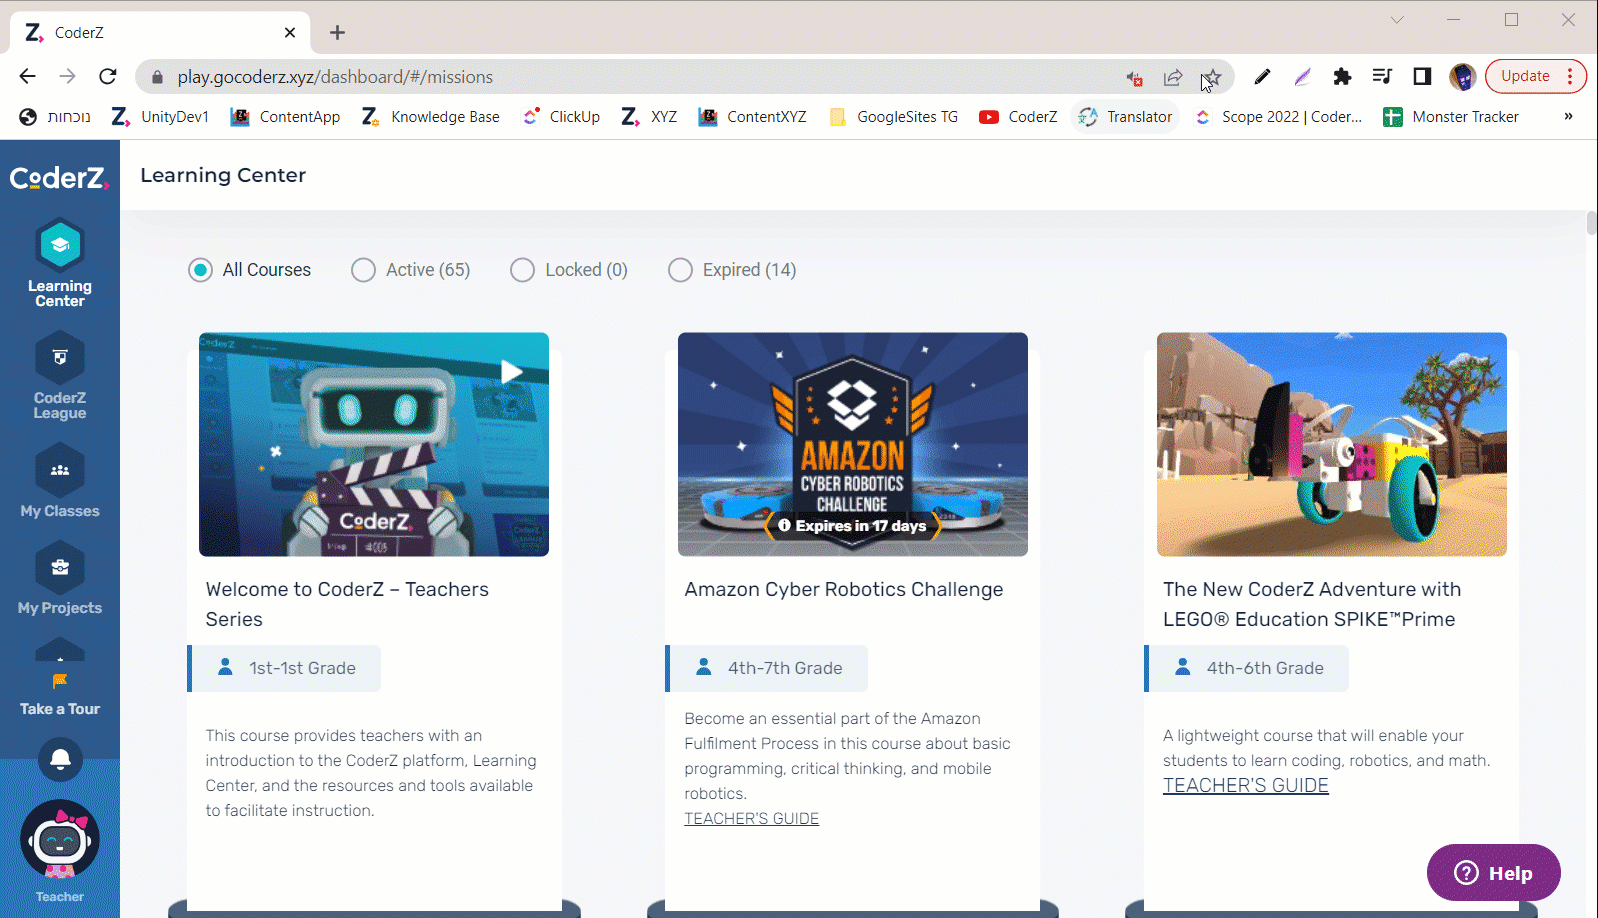Open the Chrome three-dot menu
Screen dimensions: 1598x918
tap(1570, 76)
